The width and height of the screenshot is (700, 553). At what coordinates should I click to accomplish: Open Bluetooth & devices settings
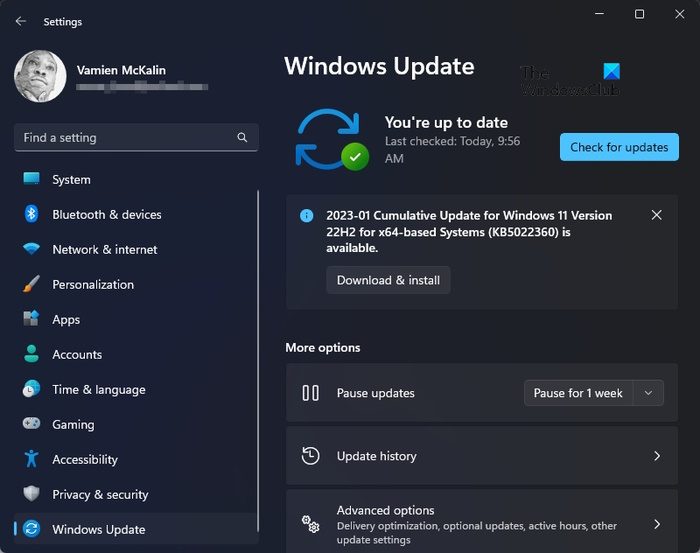(x=135, y=214)
